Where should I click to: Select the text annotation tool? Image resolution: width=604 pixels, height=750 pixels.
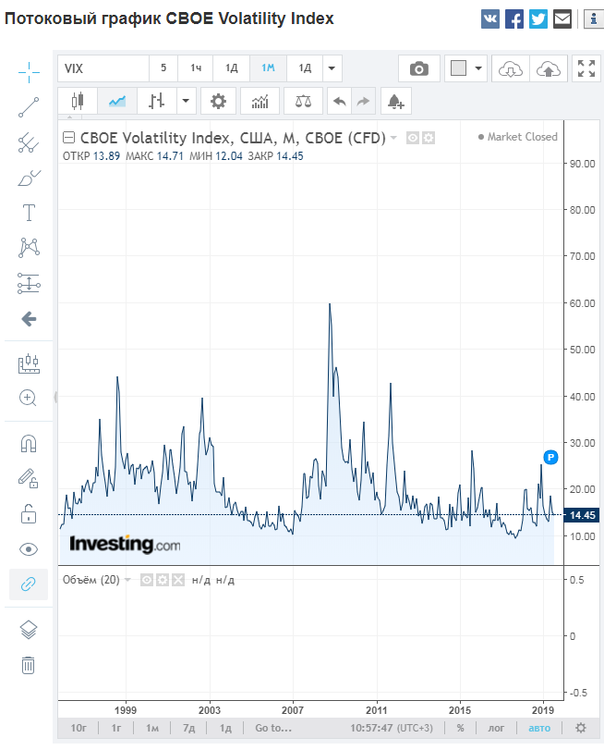click(29, 212)
